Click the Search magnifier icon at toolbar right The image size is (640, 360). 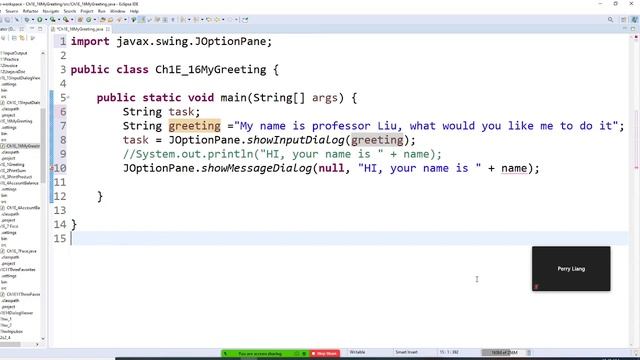(x=611, y=20)
